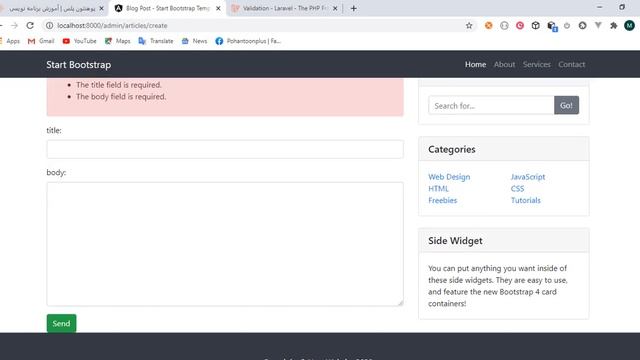640x360 pixels.
Task: Switch to the Validation - Laravel tab
Action: pyautogui.click(x=284, y=8)
